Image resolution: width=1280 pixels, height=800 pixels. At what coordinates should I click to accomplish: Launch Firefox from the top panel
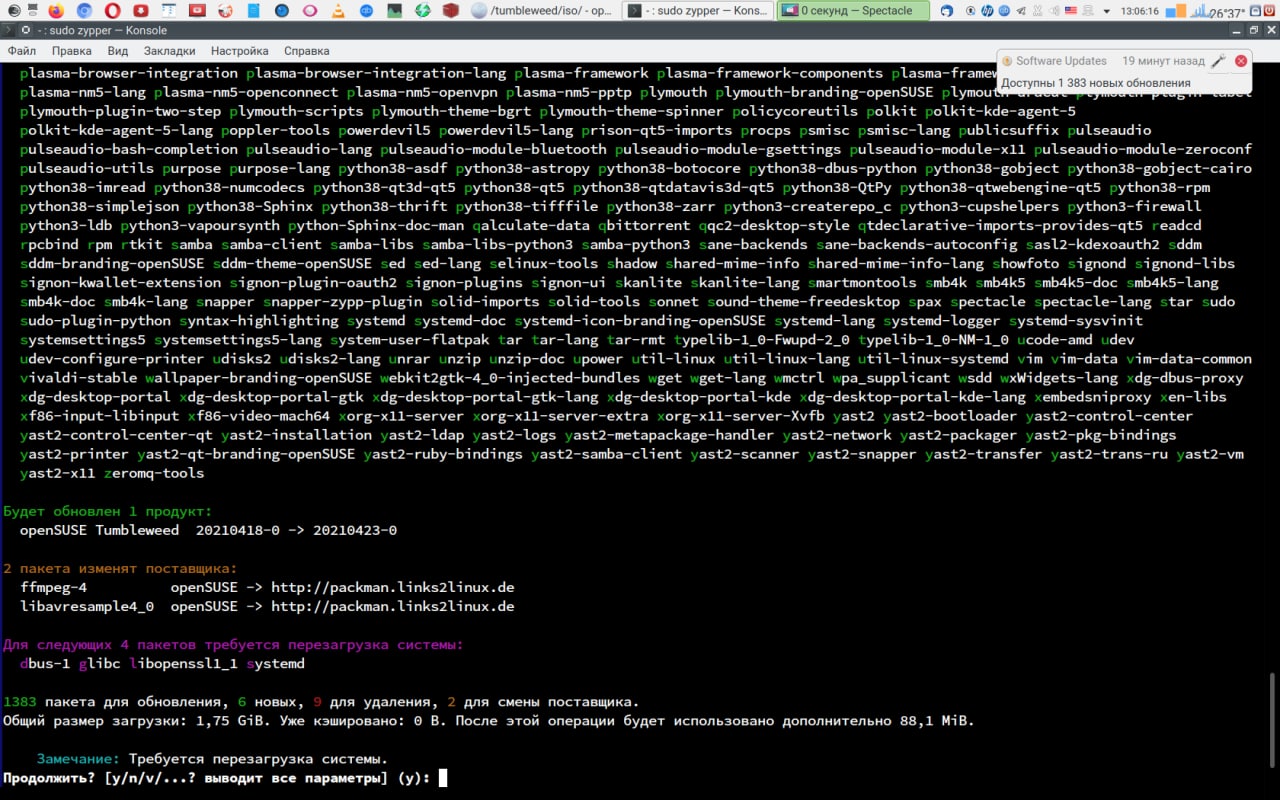point(56,10)
